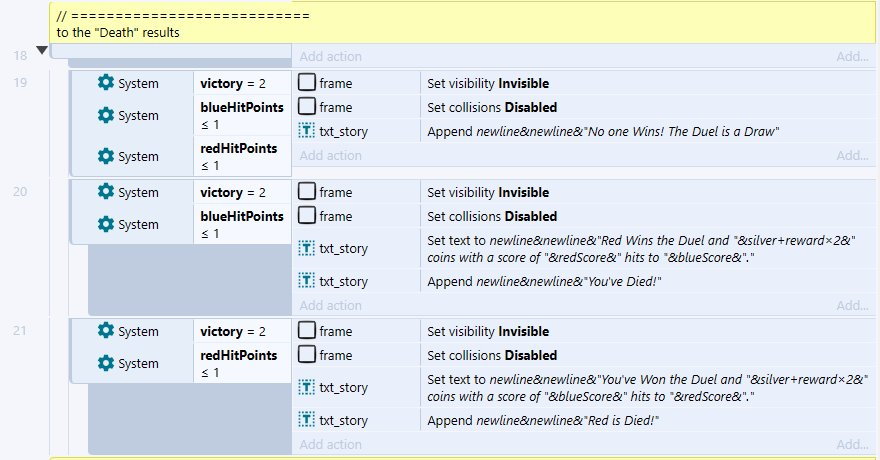Click frame icon for event 21 Set visibility
The height and width of the screenshot is (460, 880).
click(307, 331)
